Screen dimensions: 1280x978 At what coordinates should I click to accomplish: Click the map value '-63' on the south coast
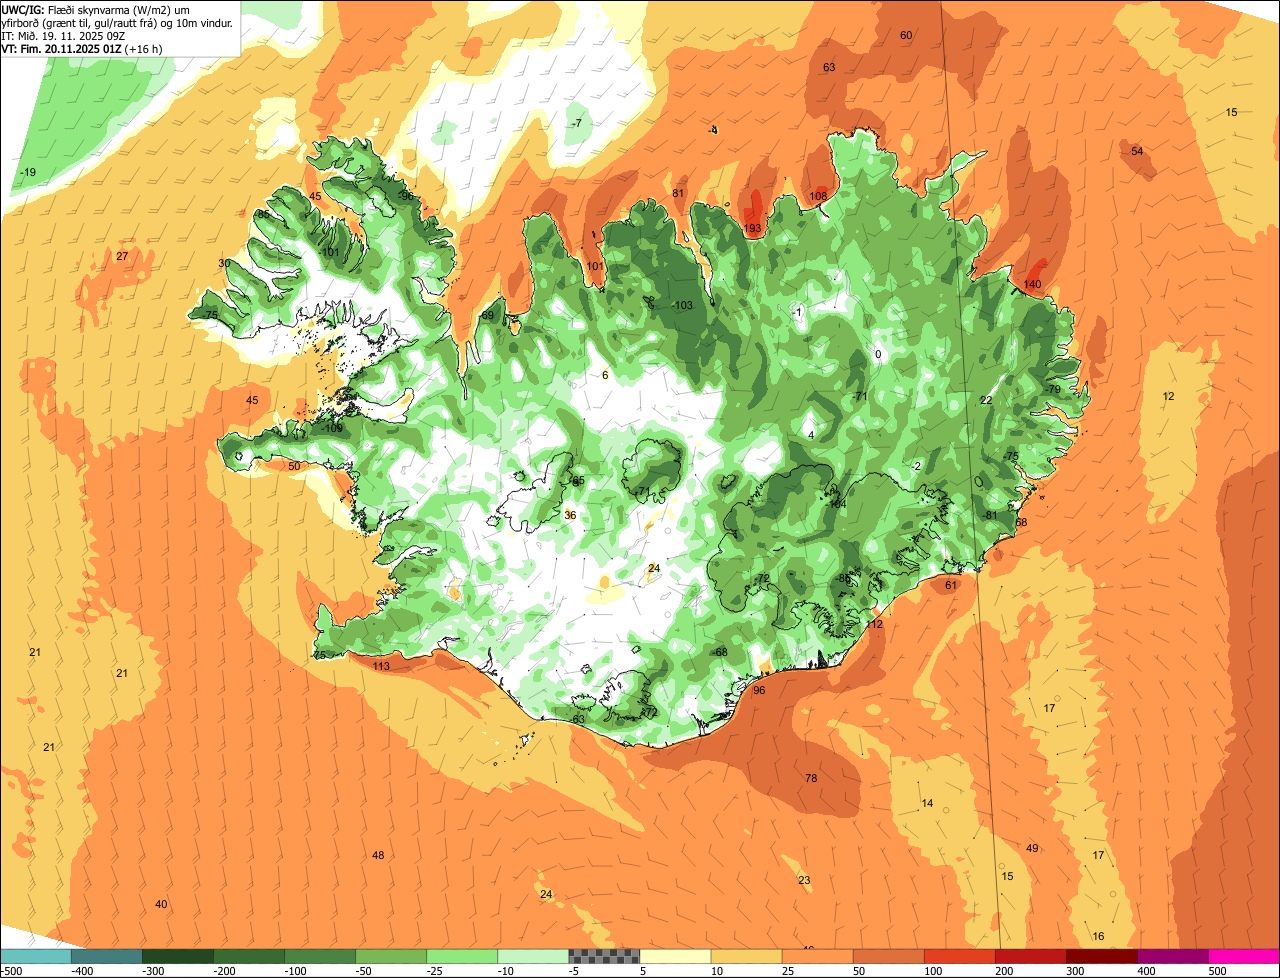click(576, 720)
